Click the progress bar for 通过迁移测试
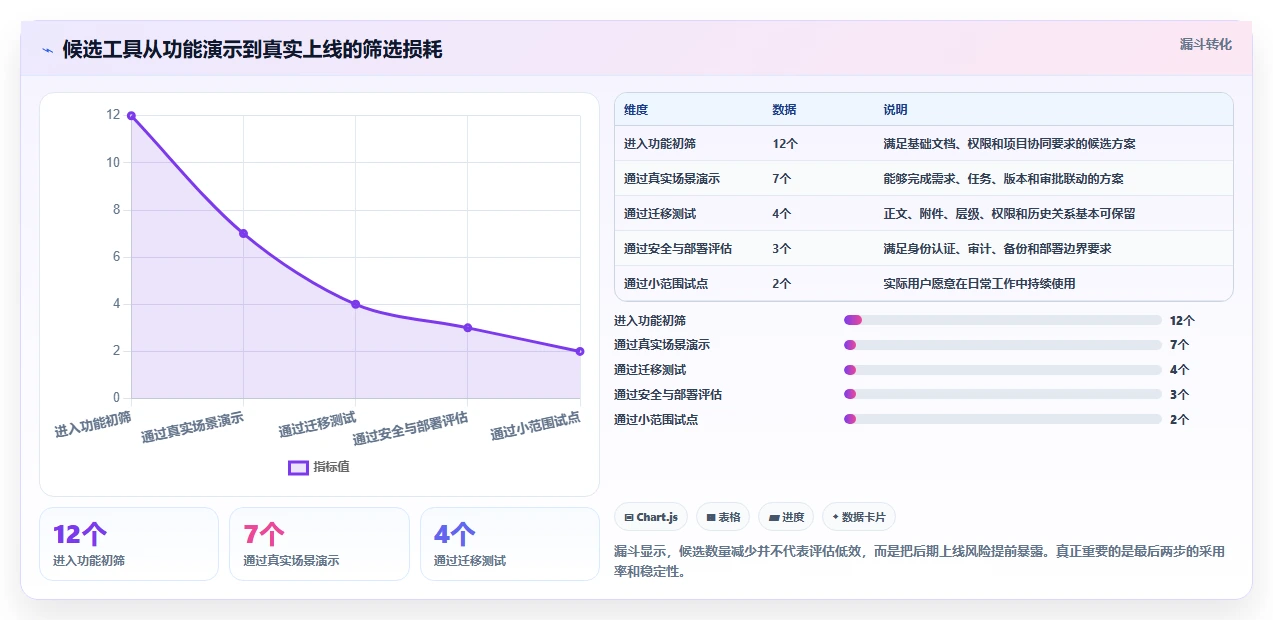 point(1003,370)
